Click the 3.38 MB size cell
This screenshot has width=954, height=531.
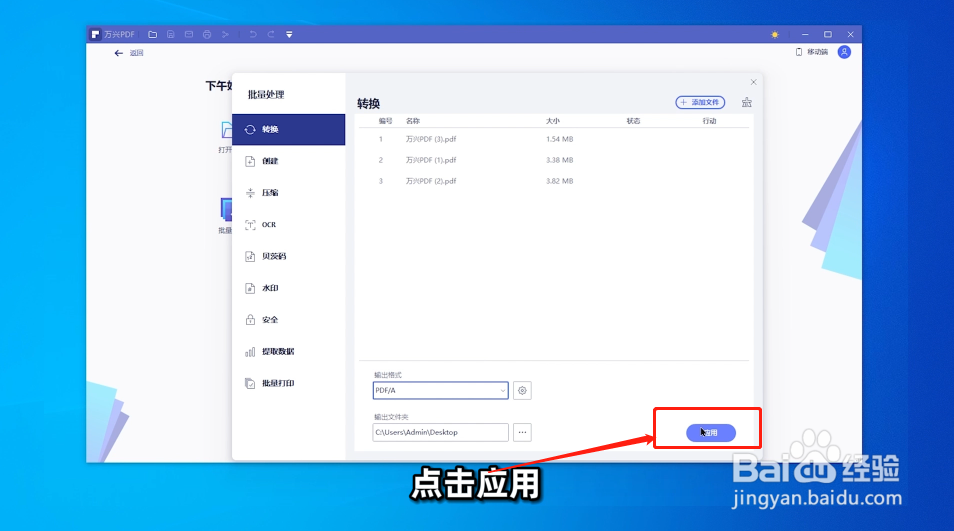click(560, 160)
